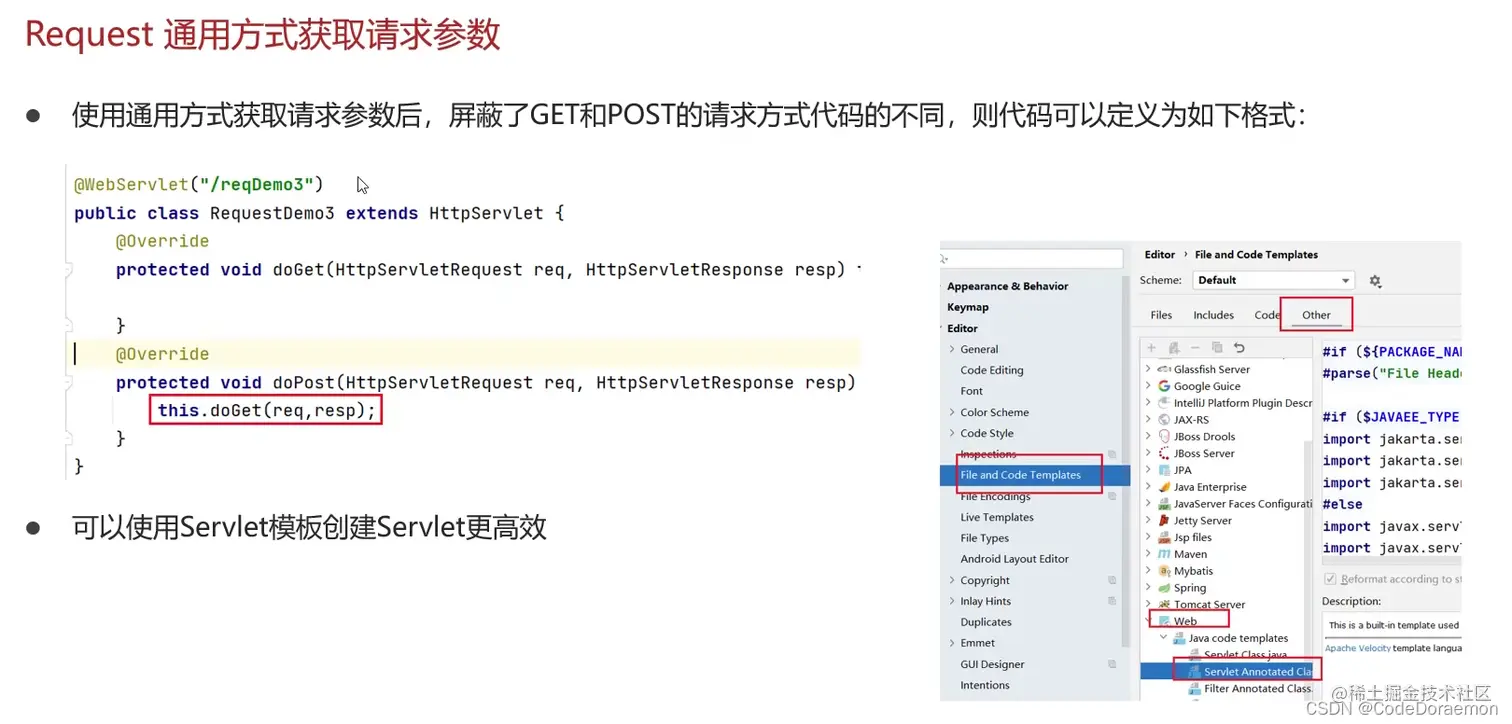Open File Types settings
Image resolution: width=1512 pixels, height=724 pixels.
point(985,538)
